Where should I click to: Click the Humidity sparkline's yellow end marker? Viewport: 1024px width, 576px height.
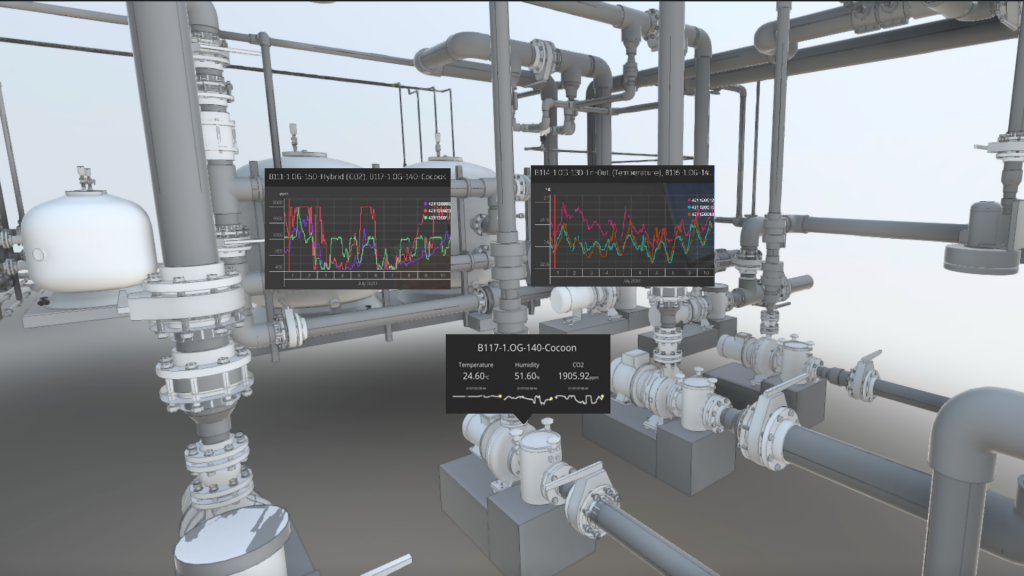click(551, 397)
